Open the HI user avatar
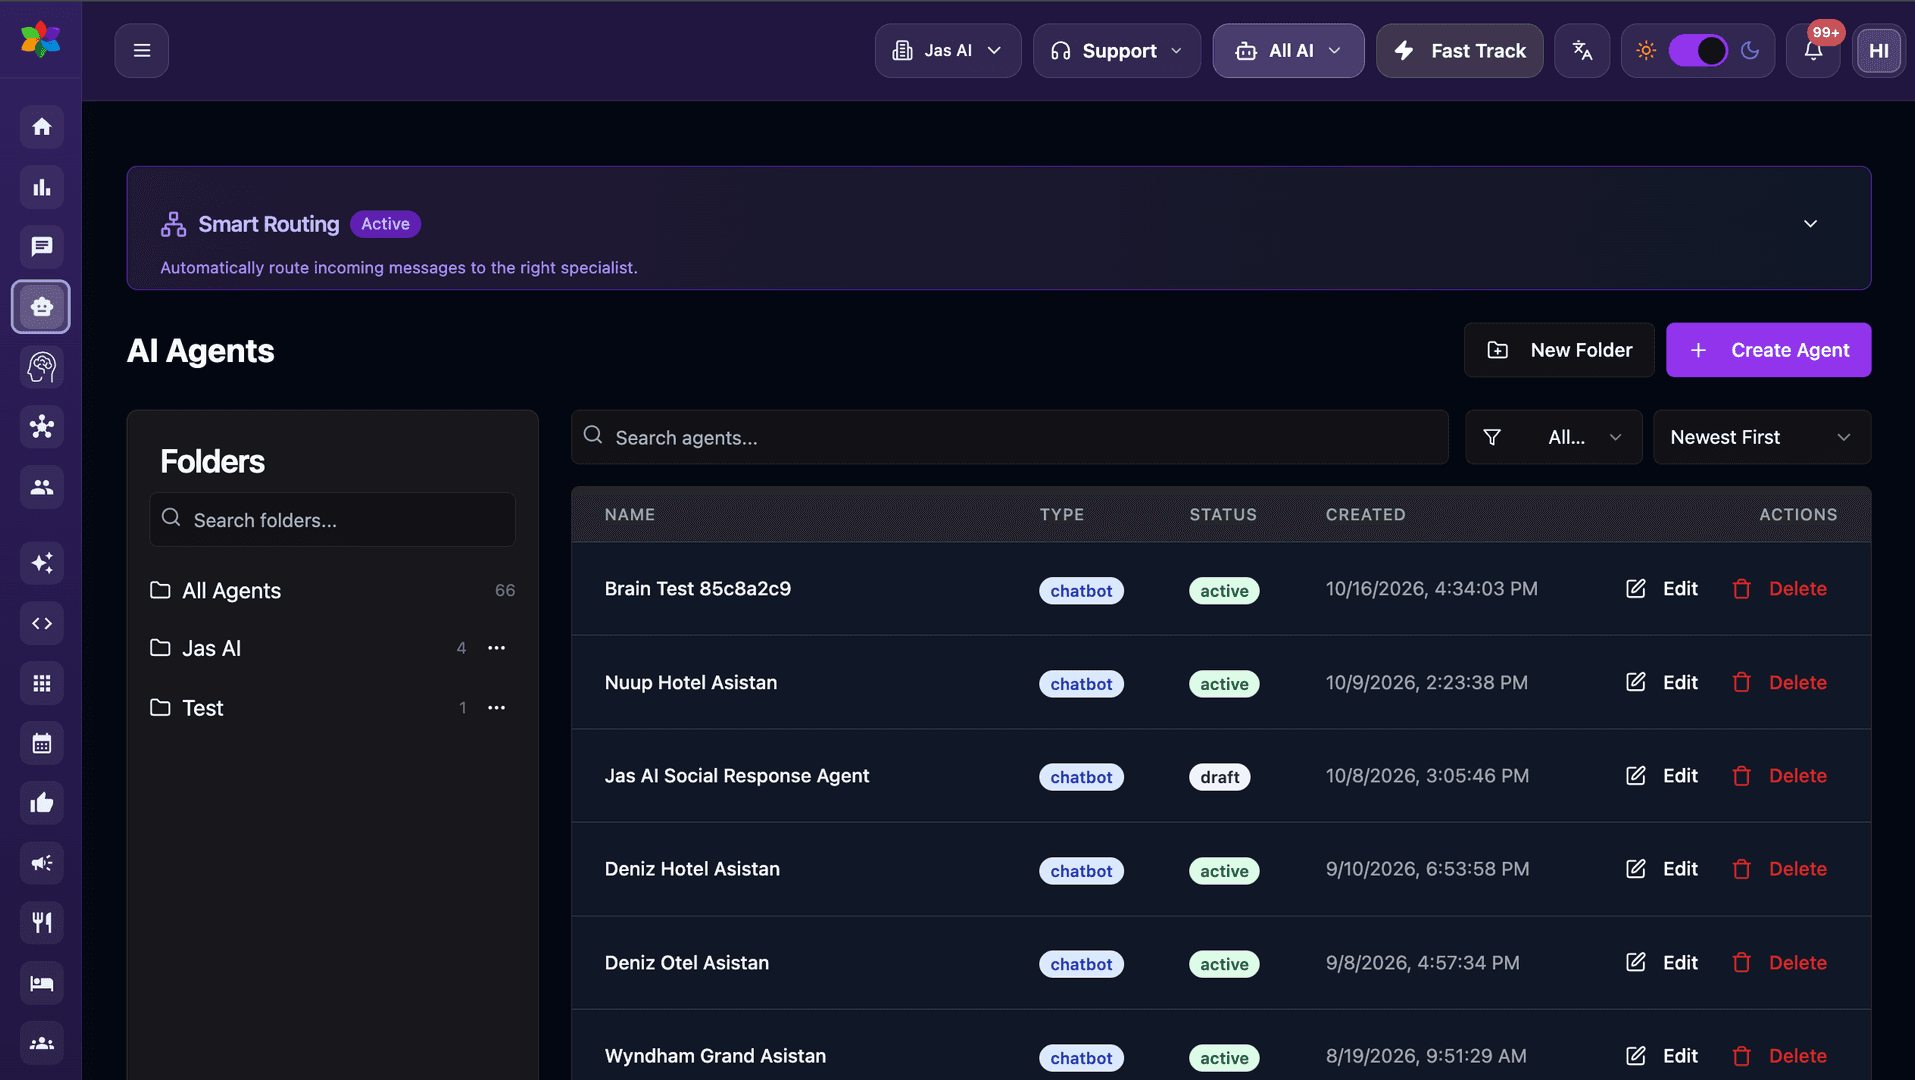The height and width of the screenshot is (1080, 1915). click(1878, 51)
